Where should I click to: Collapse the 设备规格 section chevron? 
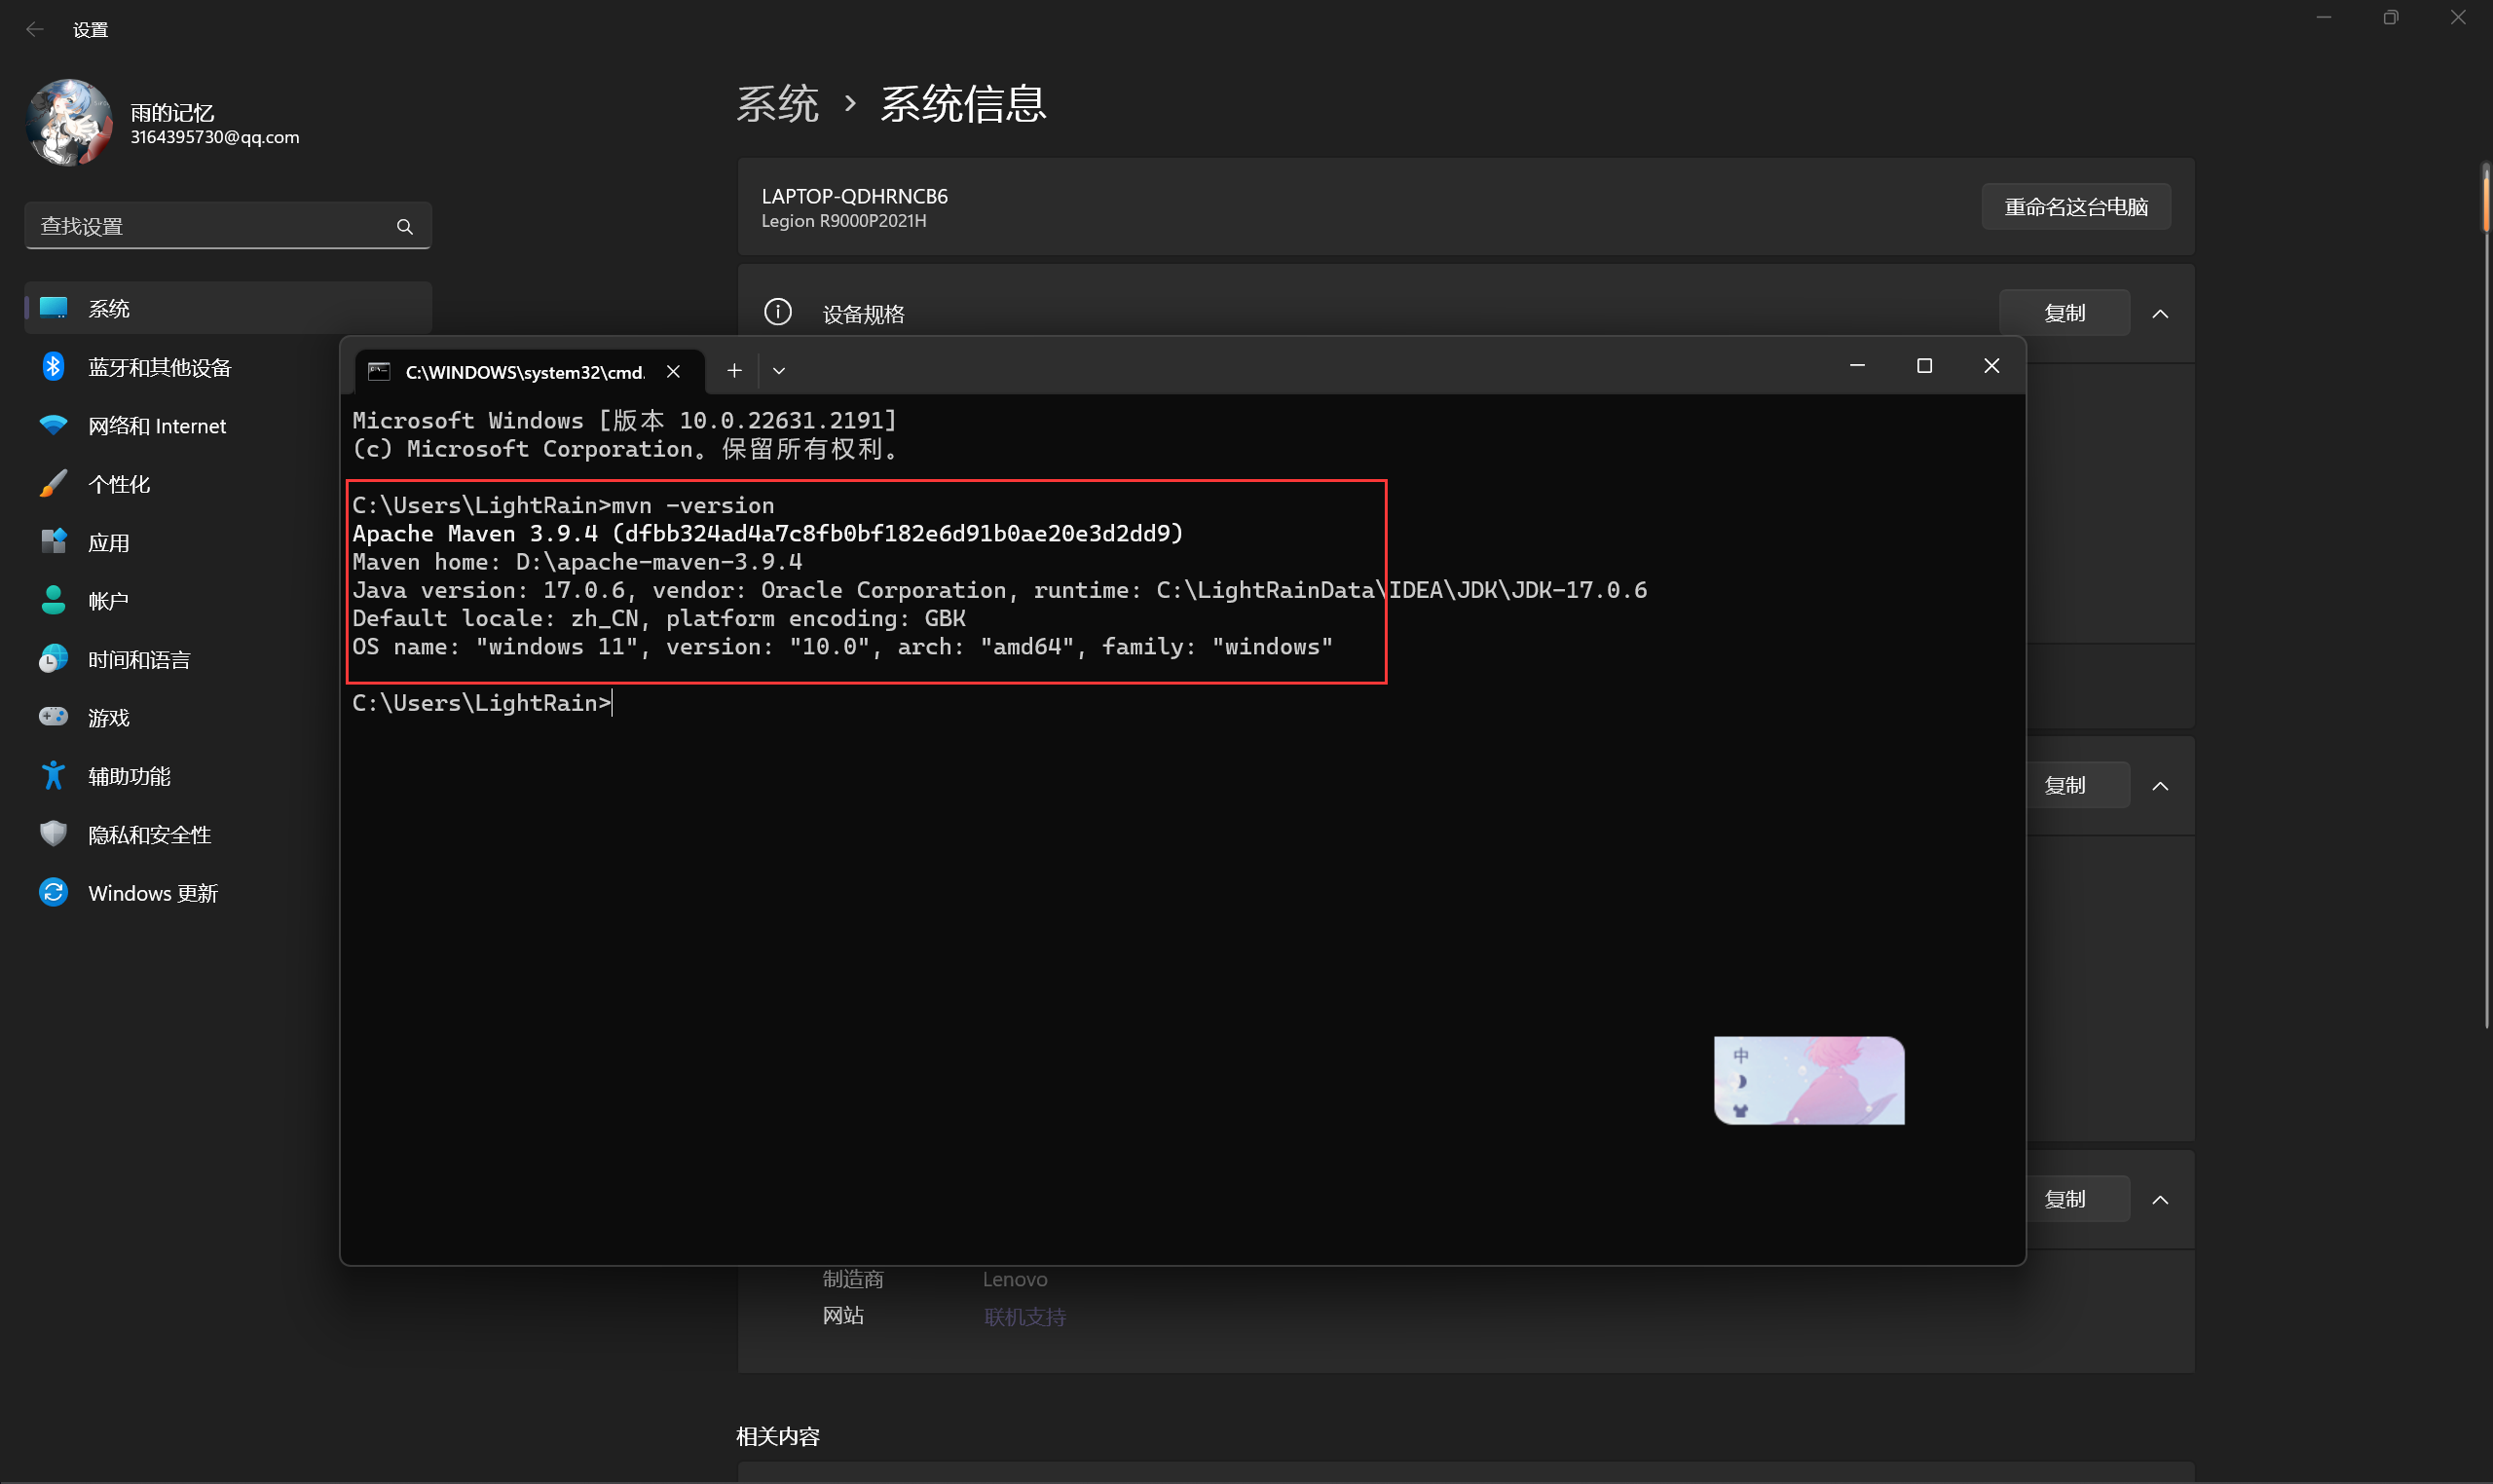click(x=2160, y=314)
